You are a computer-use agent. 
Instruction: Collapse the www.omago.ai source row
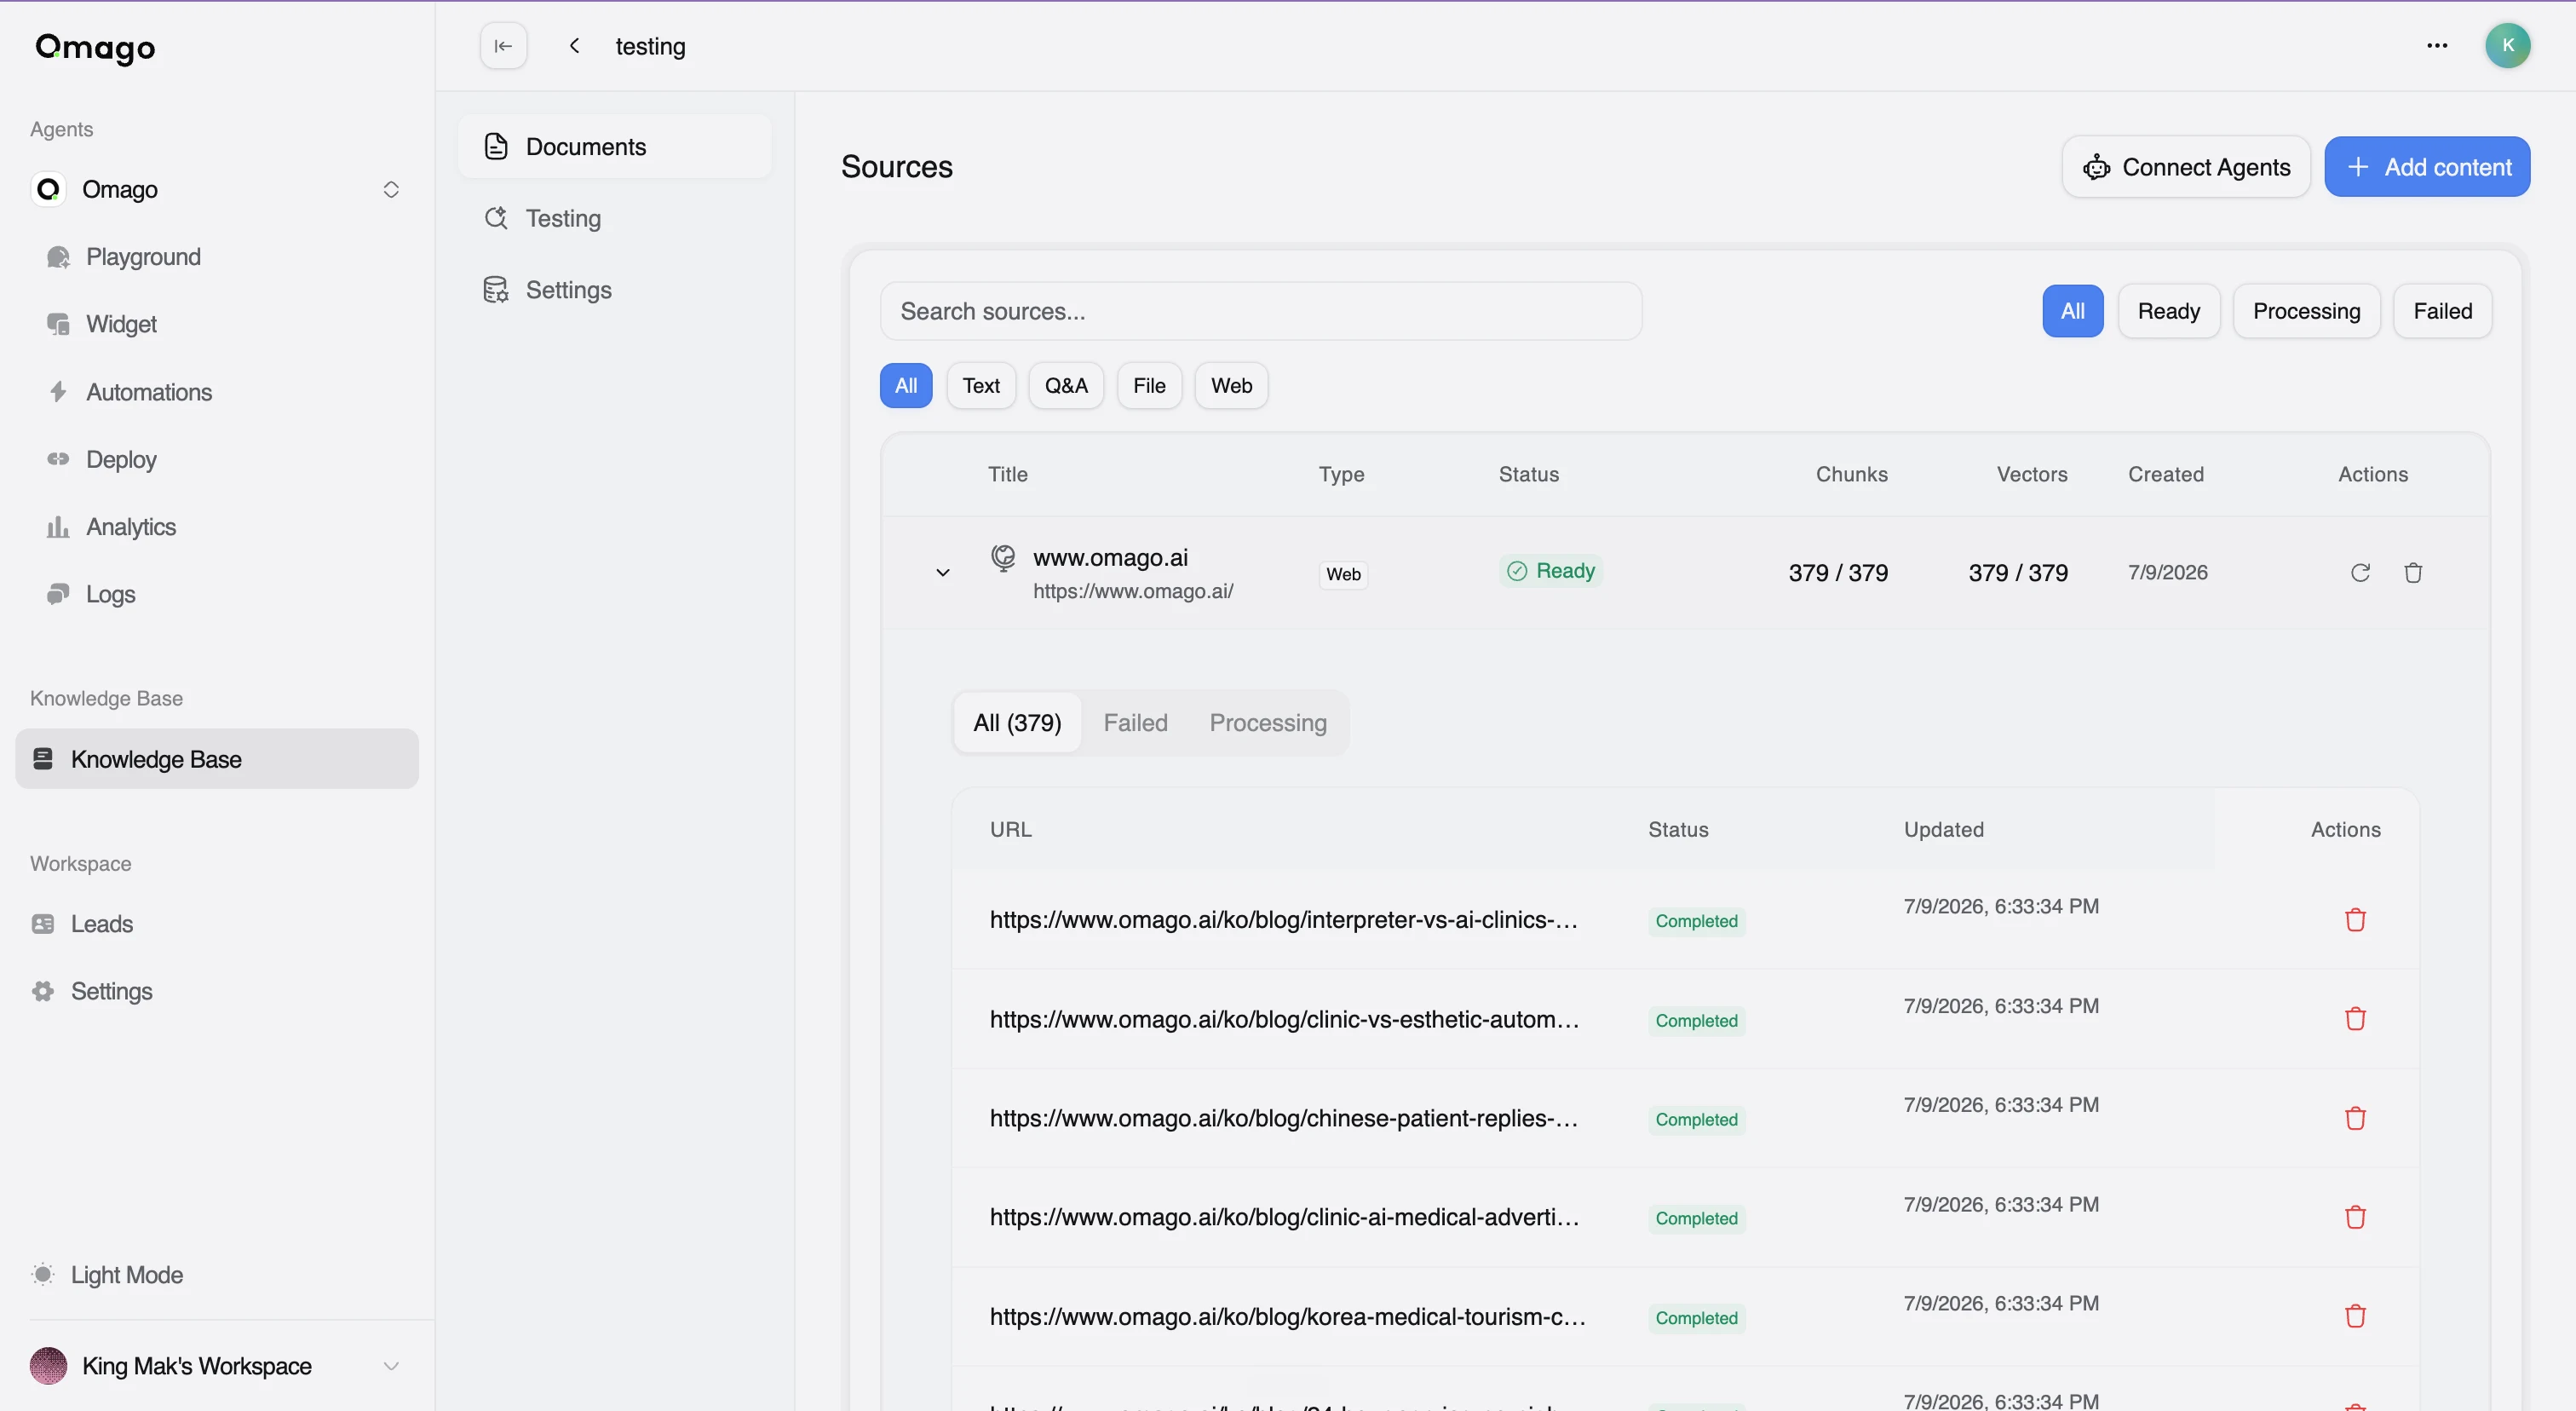[x=942, y=573]
